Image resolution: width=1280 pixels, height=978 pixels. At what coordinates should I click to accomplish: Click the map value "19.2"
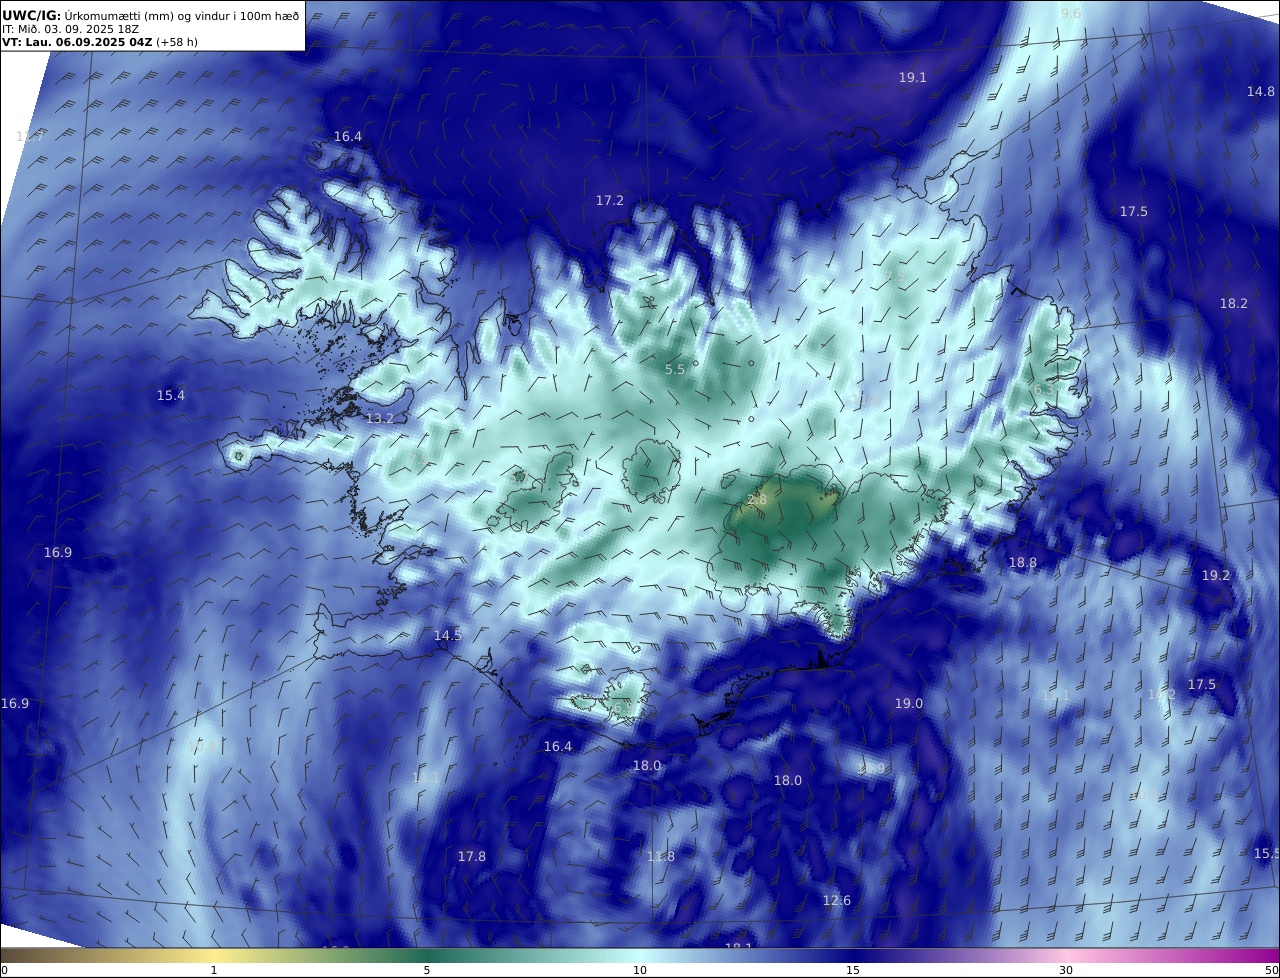[1216, 575]
